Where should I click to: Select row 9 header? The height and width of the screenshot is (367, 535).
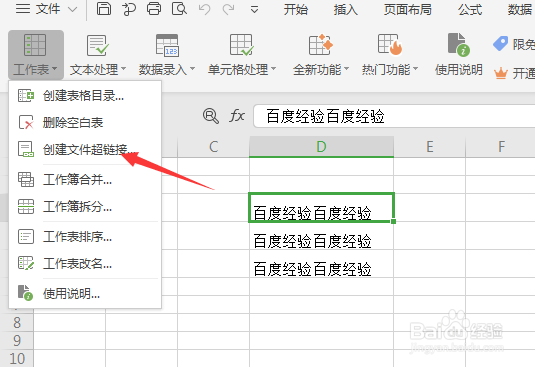pyautogui.click(x=17, y=340)
